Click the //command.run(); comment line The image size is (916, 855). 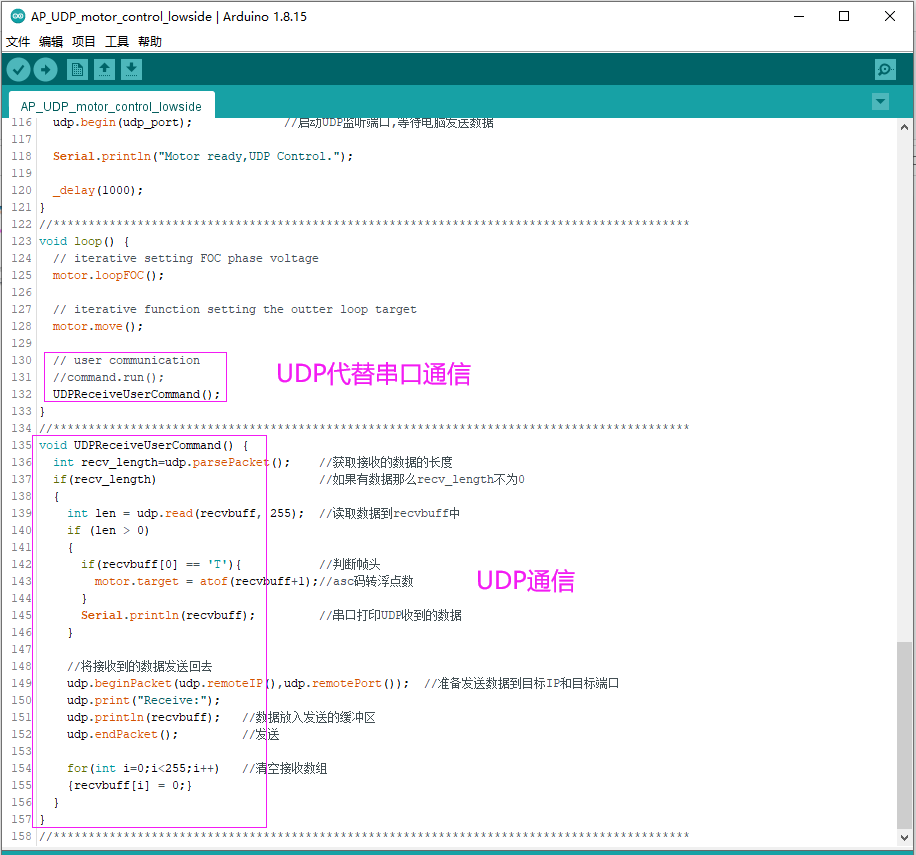(x=109, y=377)
